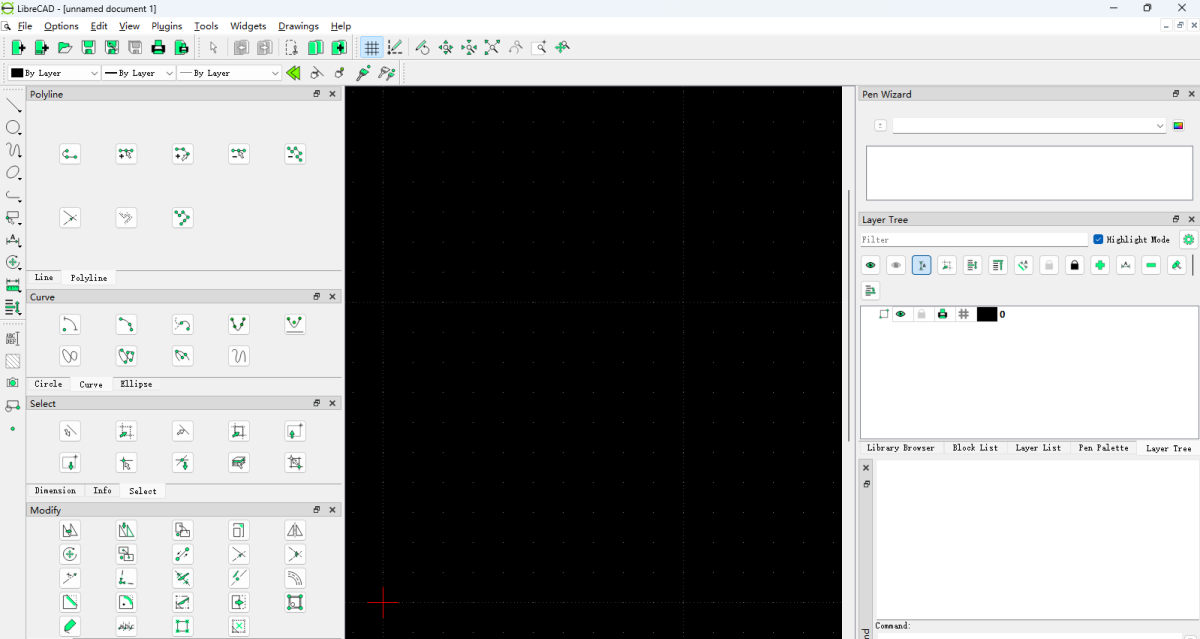Add a new layer in Layer Tree
Image resolution: width=1200 pixels, height=639 pixels.
coord(1100,265)
